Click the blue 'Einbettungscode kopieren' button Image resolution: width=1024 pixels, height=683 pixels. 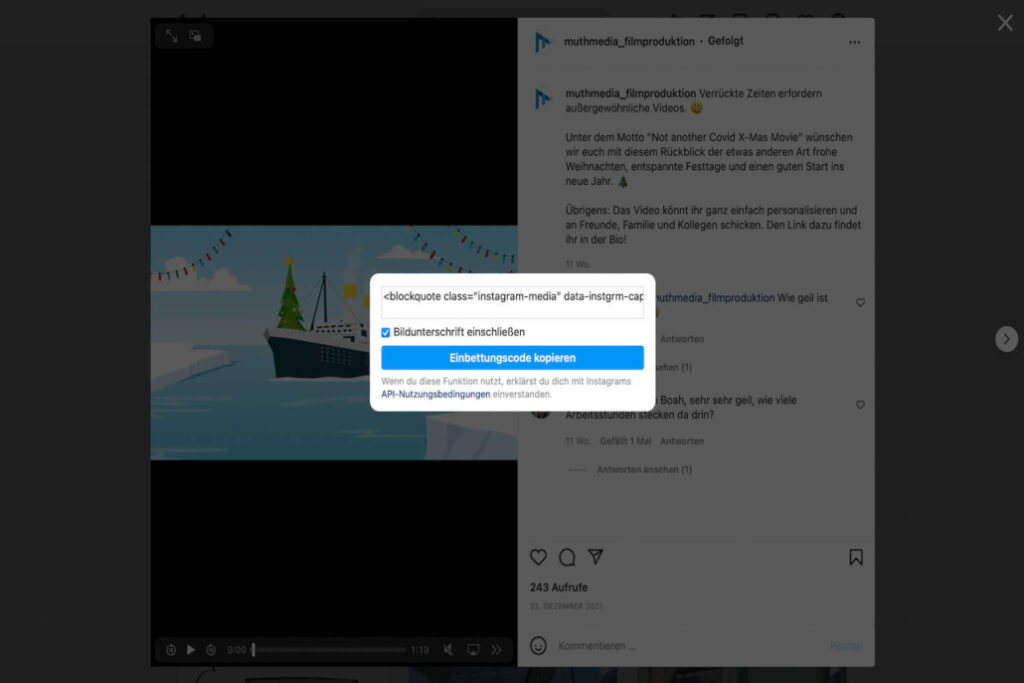coord(512,357)
